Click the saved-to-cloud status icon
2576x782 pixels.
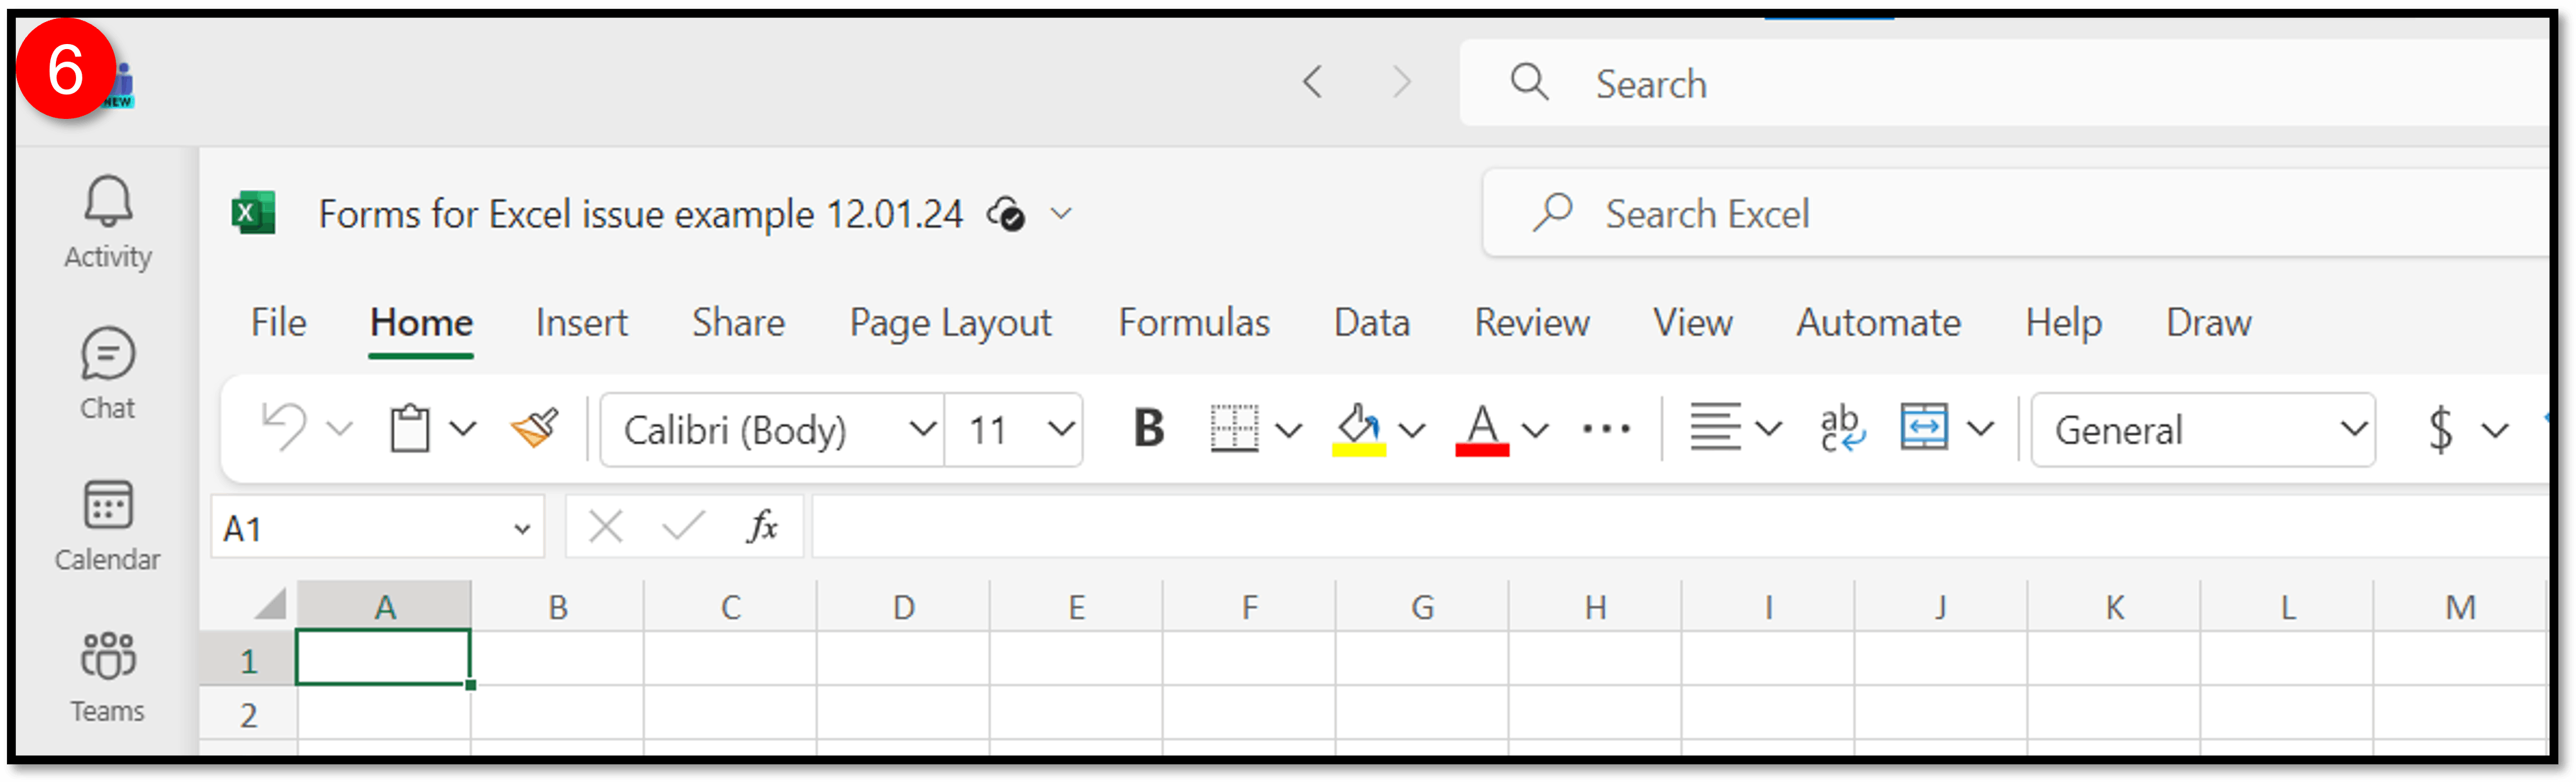(x=1006, y=214)
